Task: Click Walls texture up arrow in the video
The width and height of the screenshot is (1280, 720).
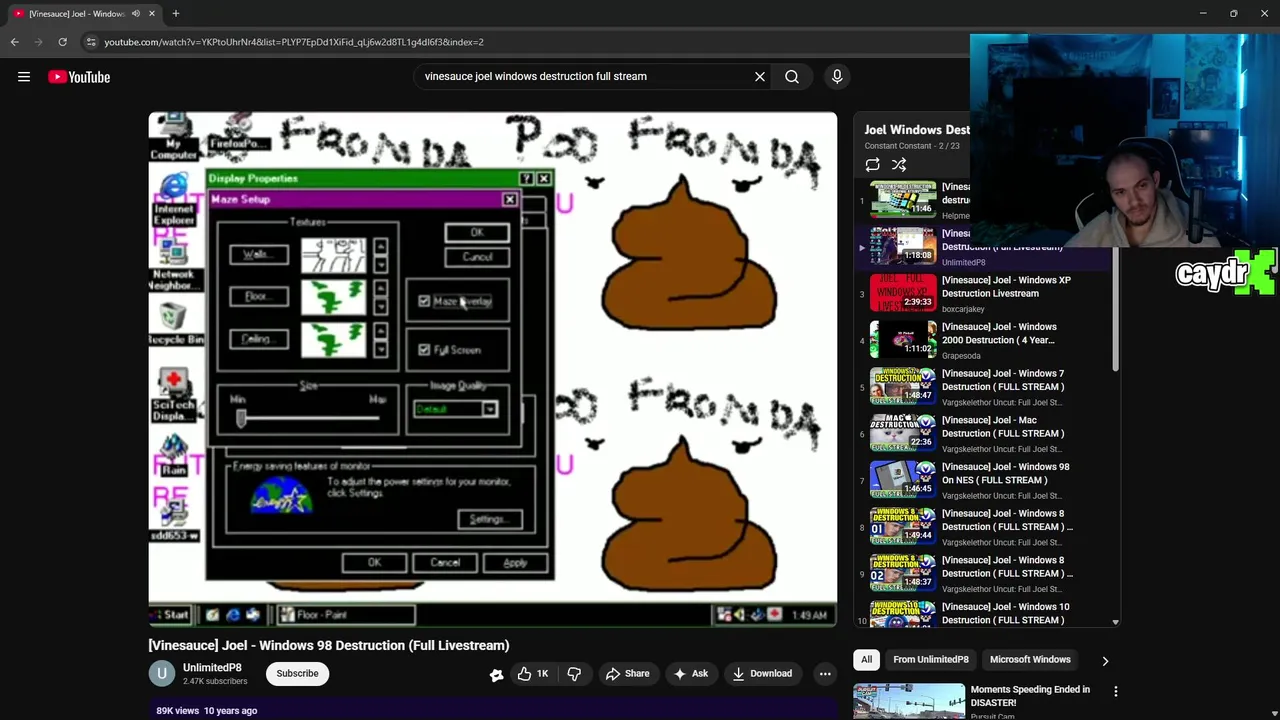Action: pyautogui.click(x=380, y=247)
